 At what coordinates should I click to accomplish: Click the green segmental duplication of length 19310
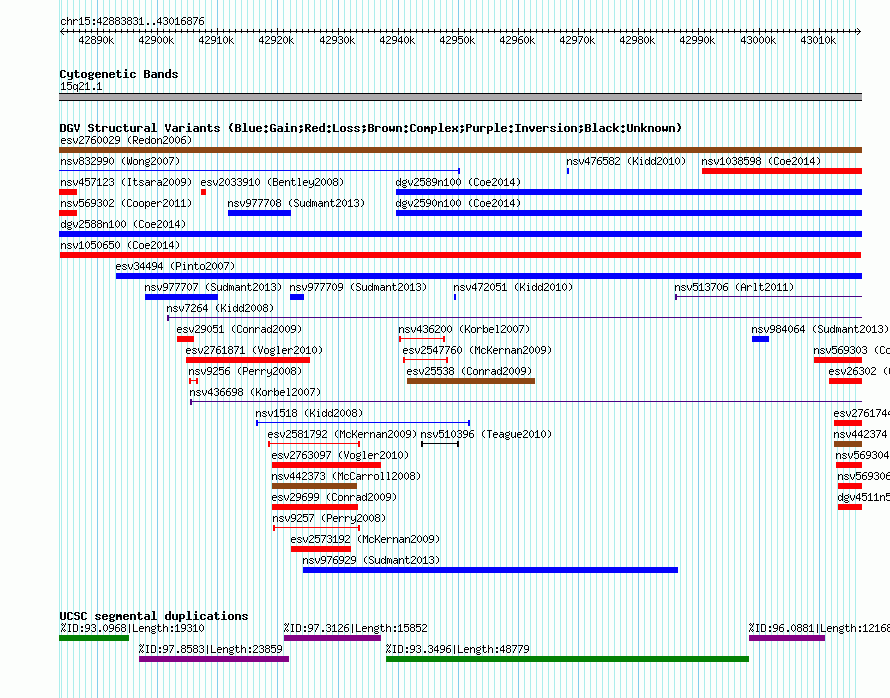[x=94, y=638]
